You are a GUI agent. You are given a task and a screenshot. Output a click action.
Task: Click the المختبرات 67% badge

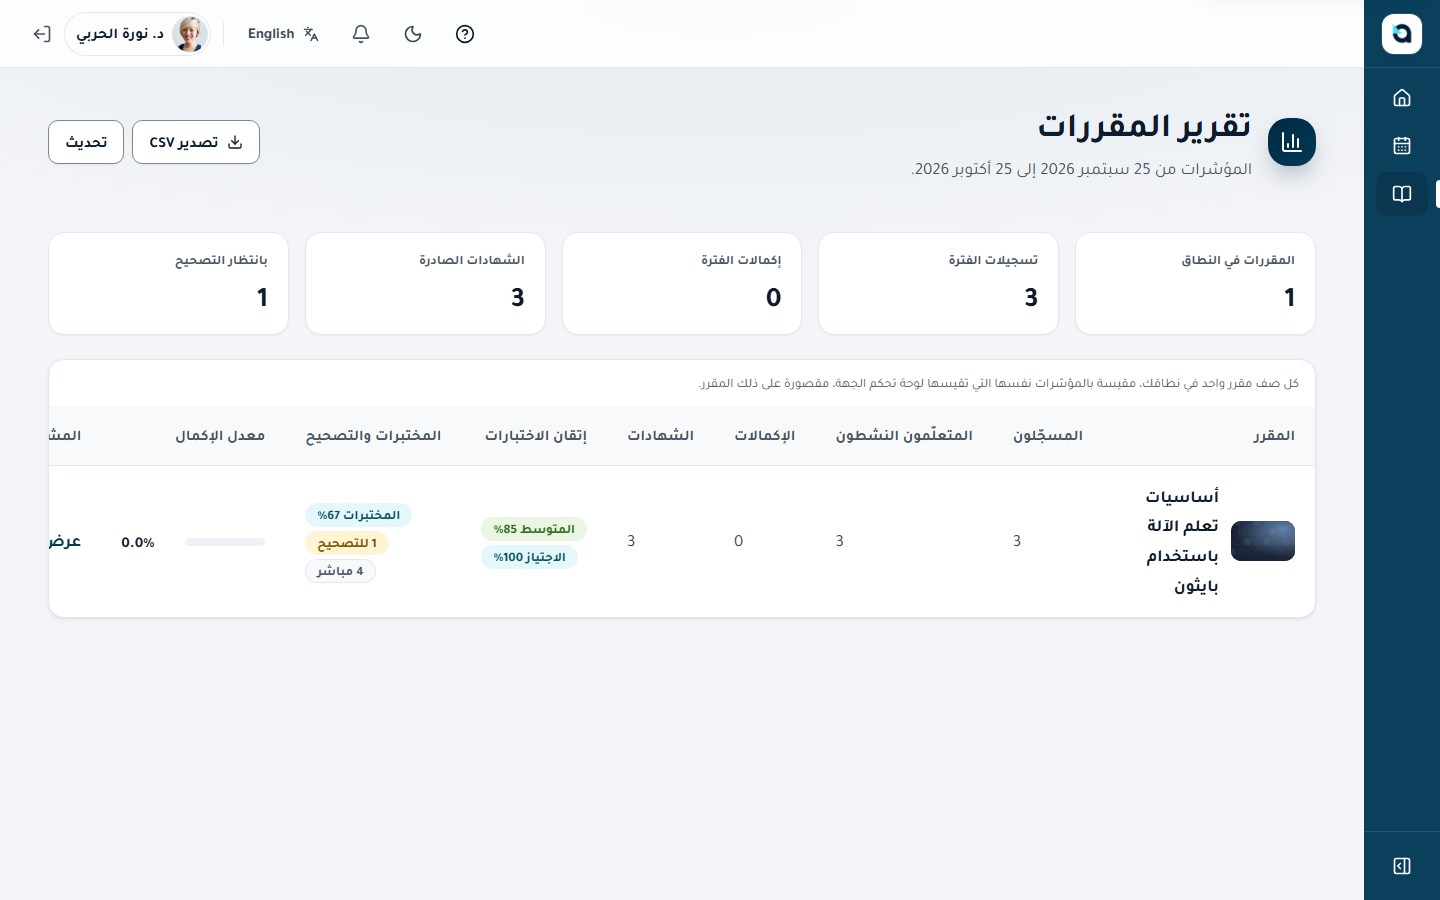(x=358, y=515)
